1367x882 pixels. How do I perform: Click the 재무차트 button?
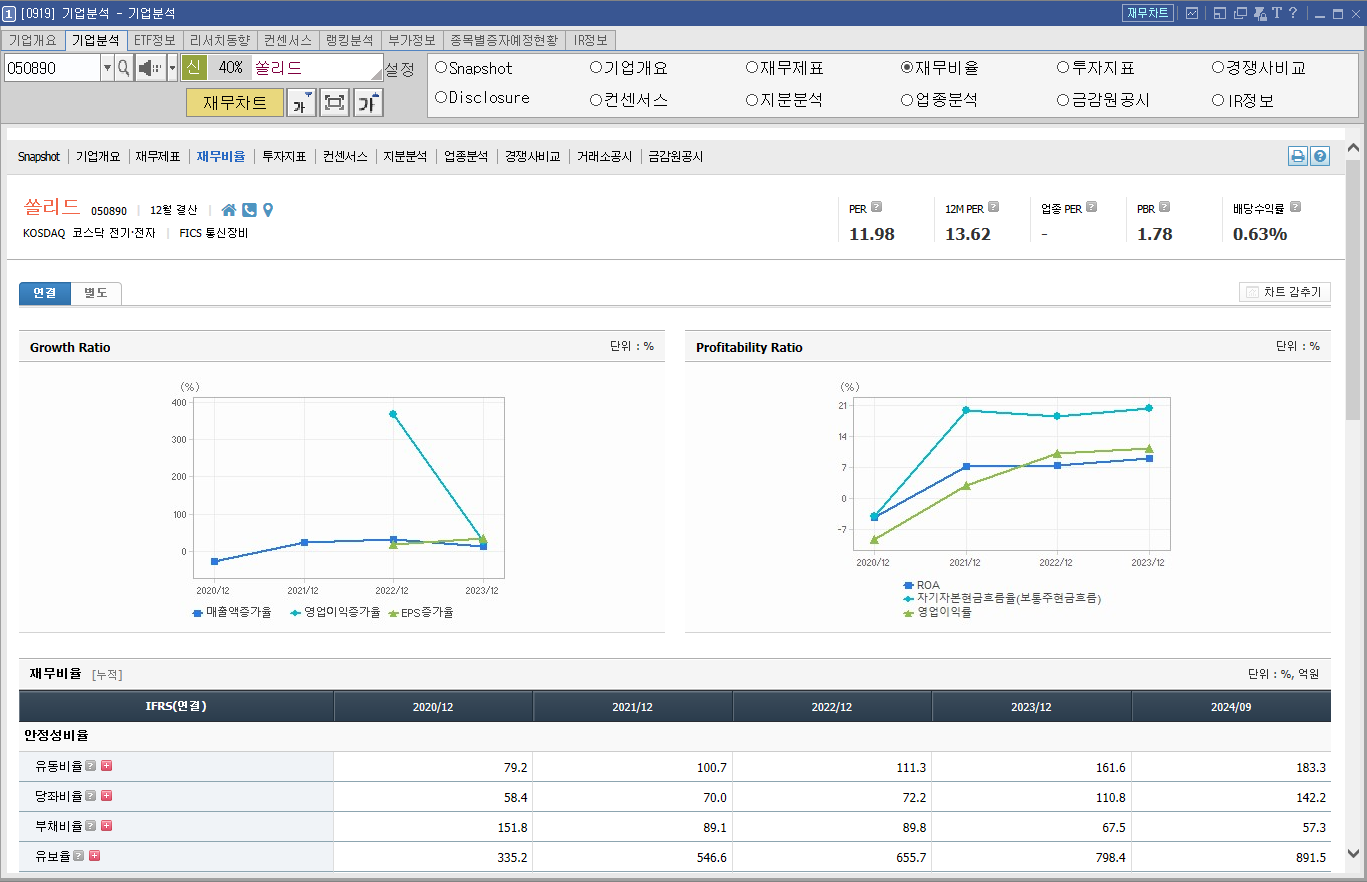click(234, 102)
